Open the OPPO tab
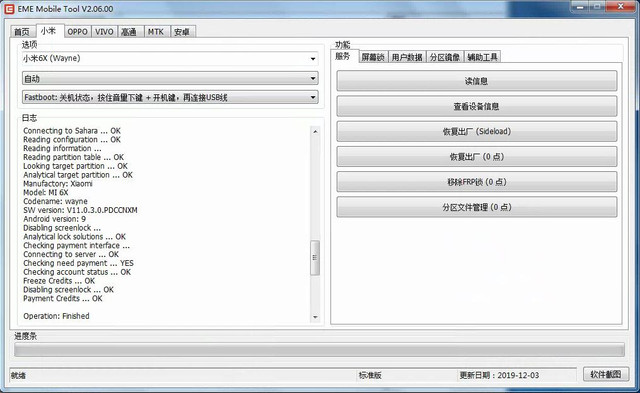 (78, 32)
